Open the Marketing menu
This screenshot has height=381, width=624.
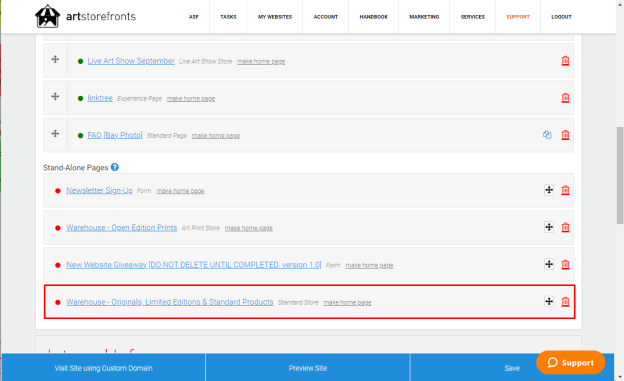(x=424, y=17)
